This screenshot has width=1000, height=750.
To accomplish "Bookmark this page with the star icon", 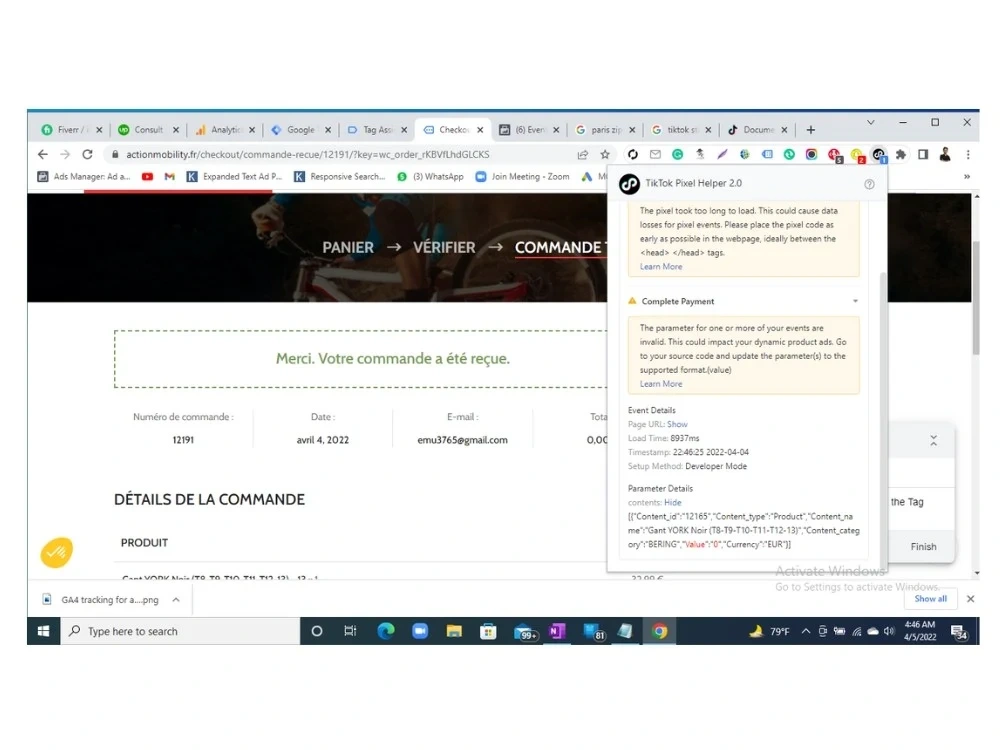I will (x=605, y=154).
